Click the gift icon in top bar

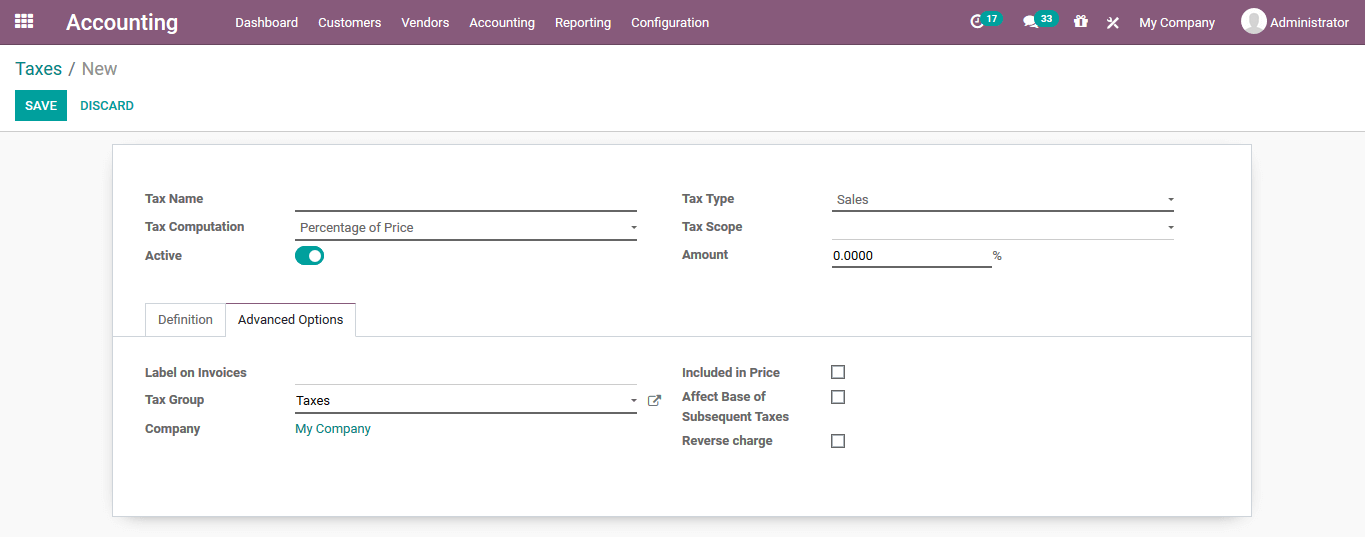click(x=1080, y=21)
